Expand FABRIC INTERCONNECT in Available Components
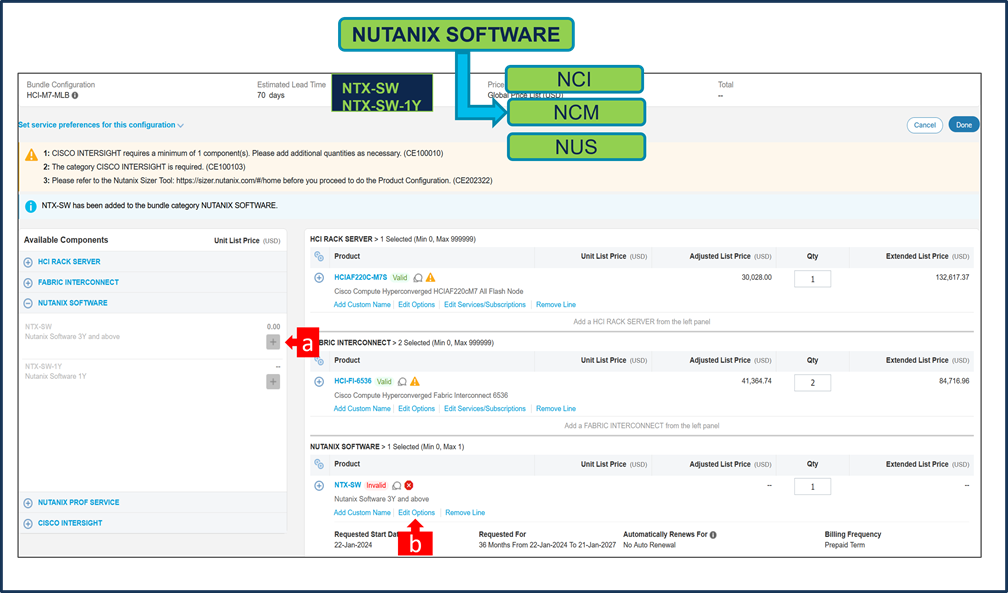 click(x=28, y=283)
